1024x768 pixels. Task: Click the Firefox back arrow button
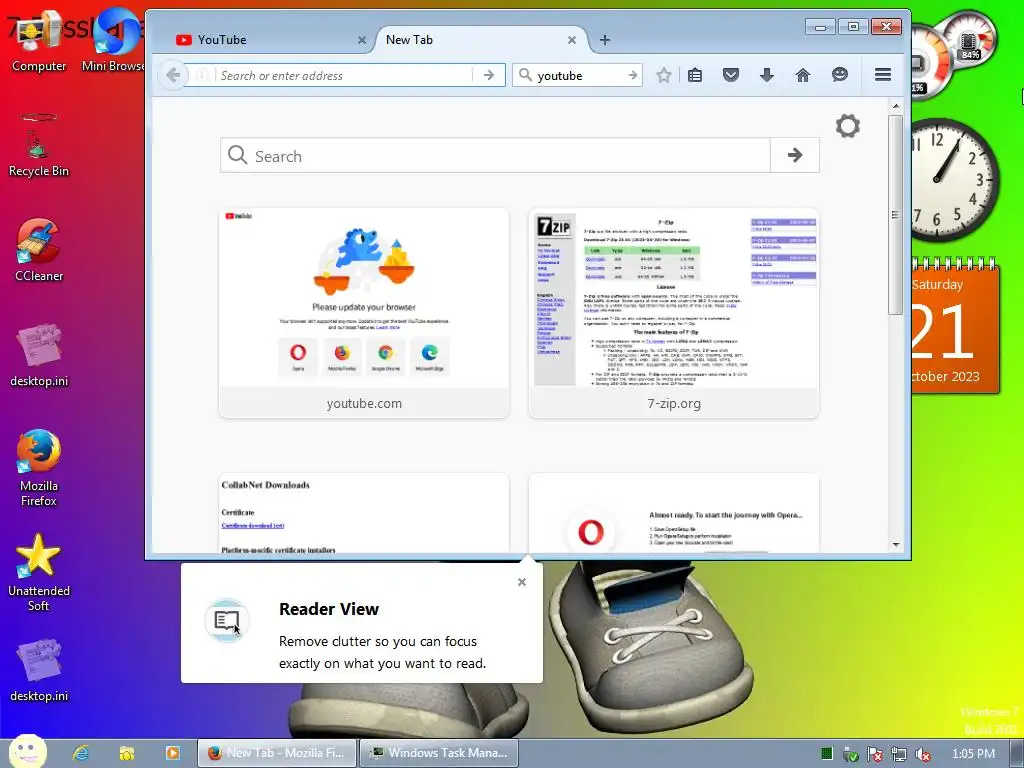click(x=173, y=75)
